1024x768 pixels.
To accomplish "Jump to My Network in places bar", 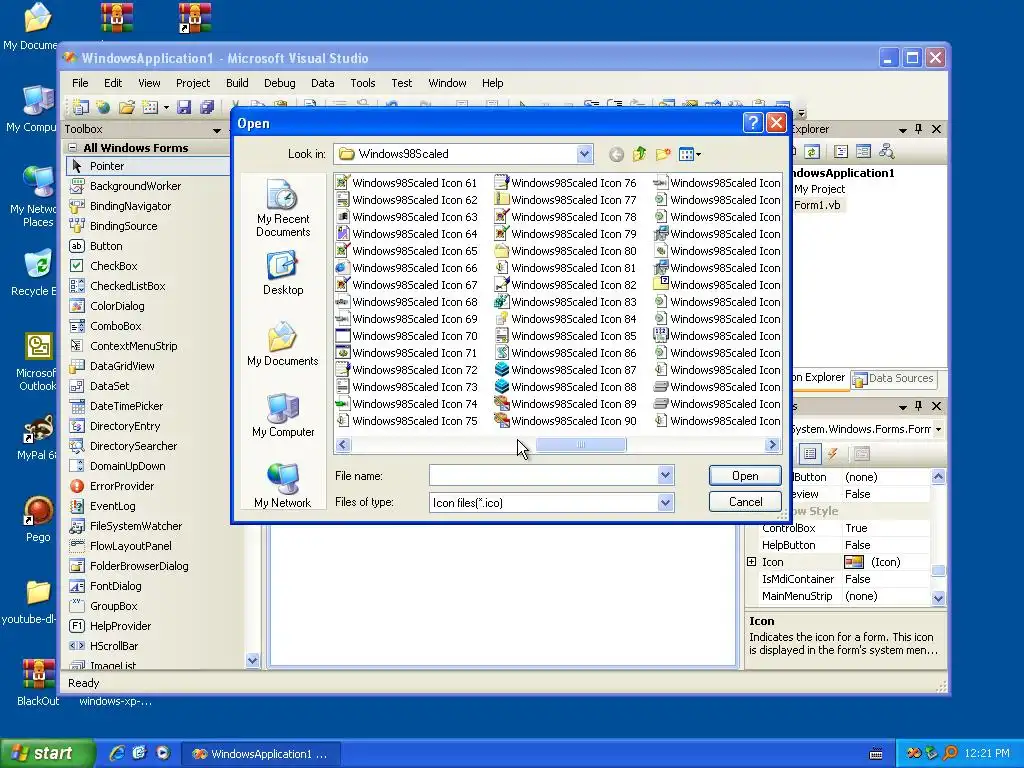I will (x=283, y=486).
